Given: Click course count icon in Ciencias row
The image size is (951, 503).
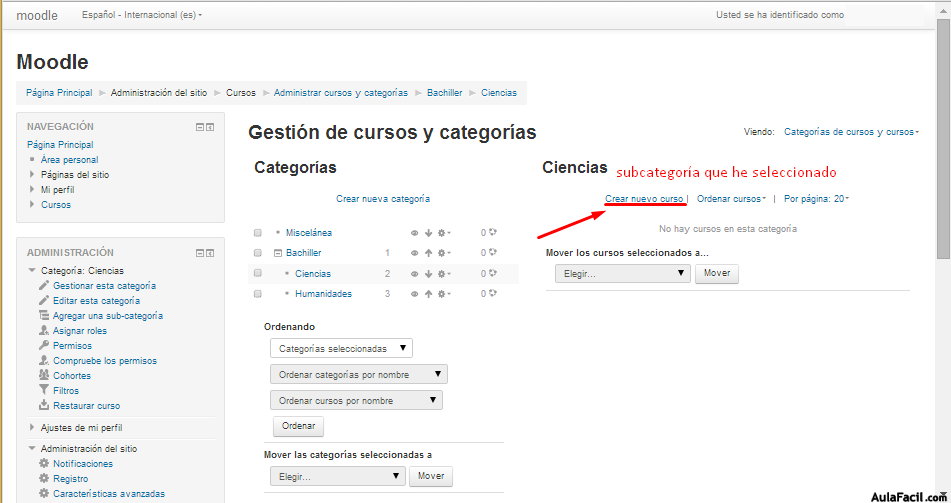Looking at the screenshot, I should (x=493, y=274).
